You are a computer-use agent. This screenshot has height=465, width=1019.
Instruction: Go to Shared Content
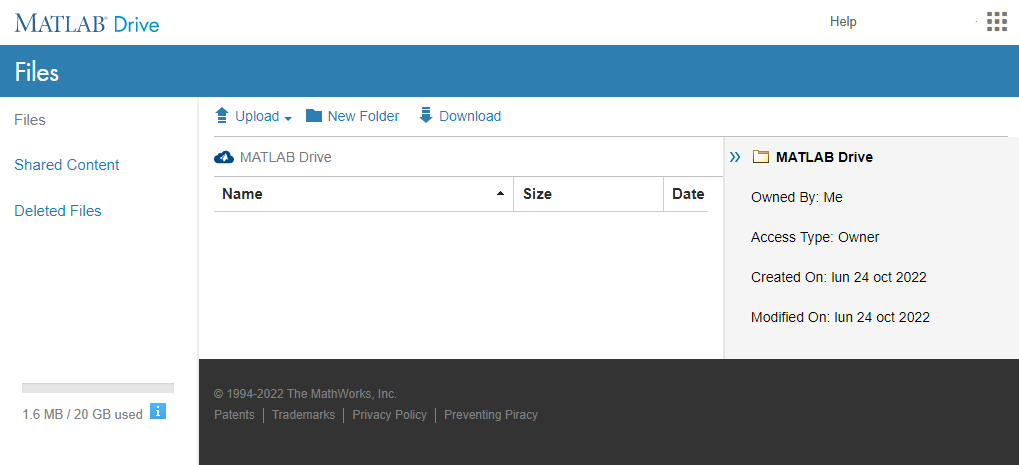pos(67,165)
